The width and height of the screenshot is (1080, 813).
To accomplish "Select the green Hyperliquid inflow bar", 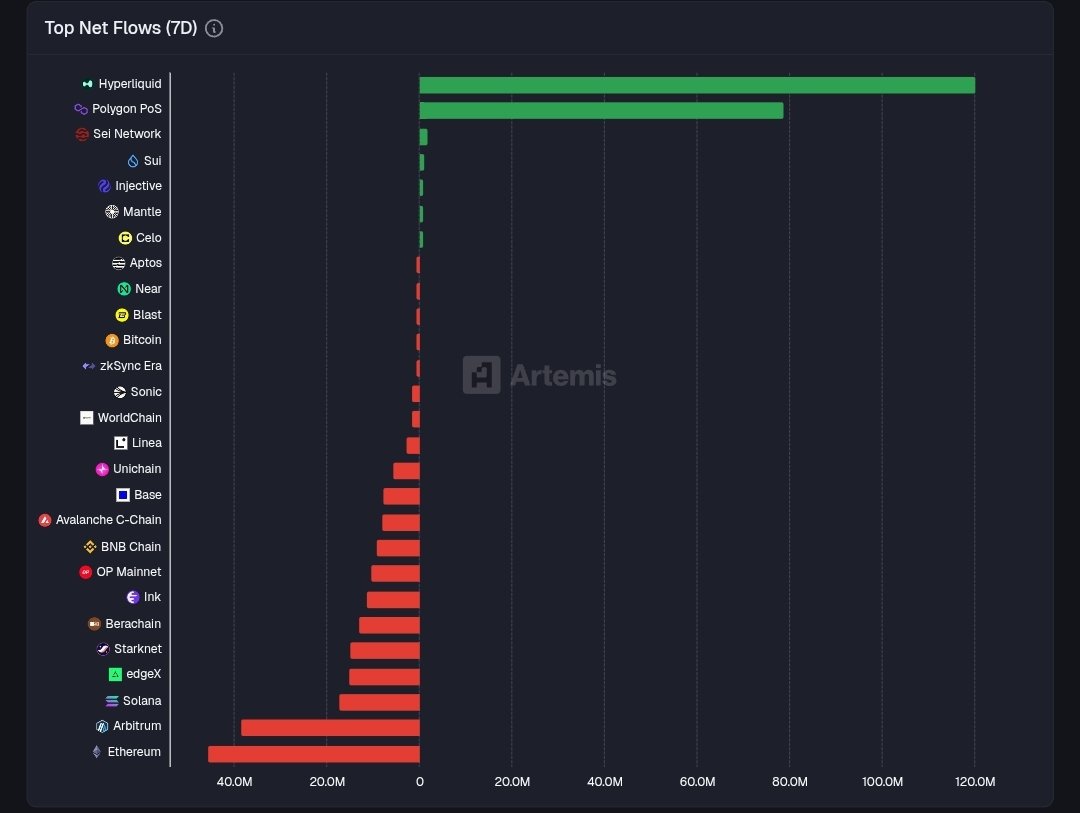I will pyautogui.click(x=697, y=85).
